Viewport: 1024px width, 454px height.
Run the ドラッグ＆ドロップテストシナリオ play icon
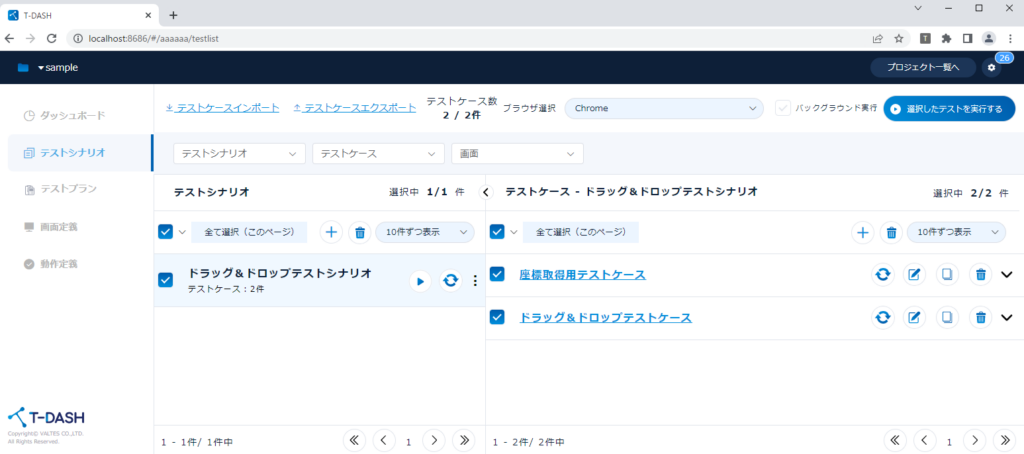coord(420,281)
